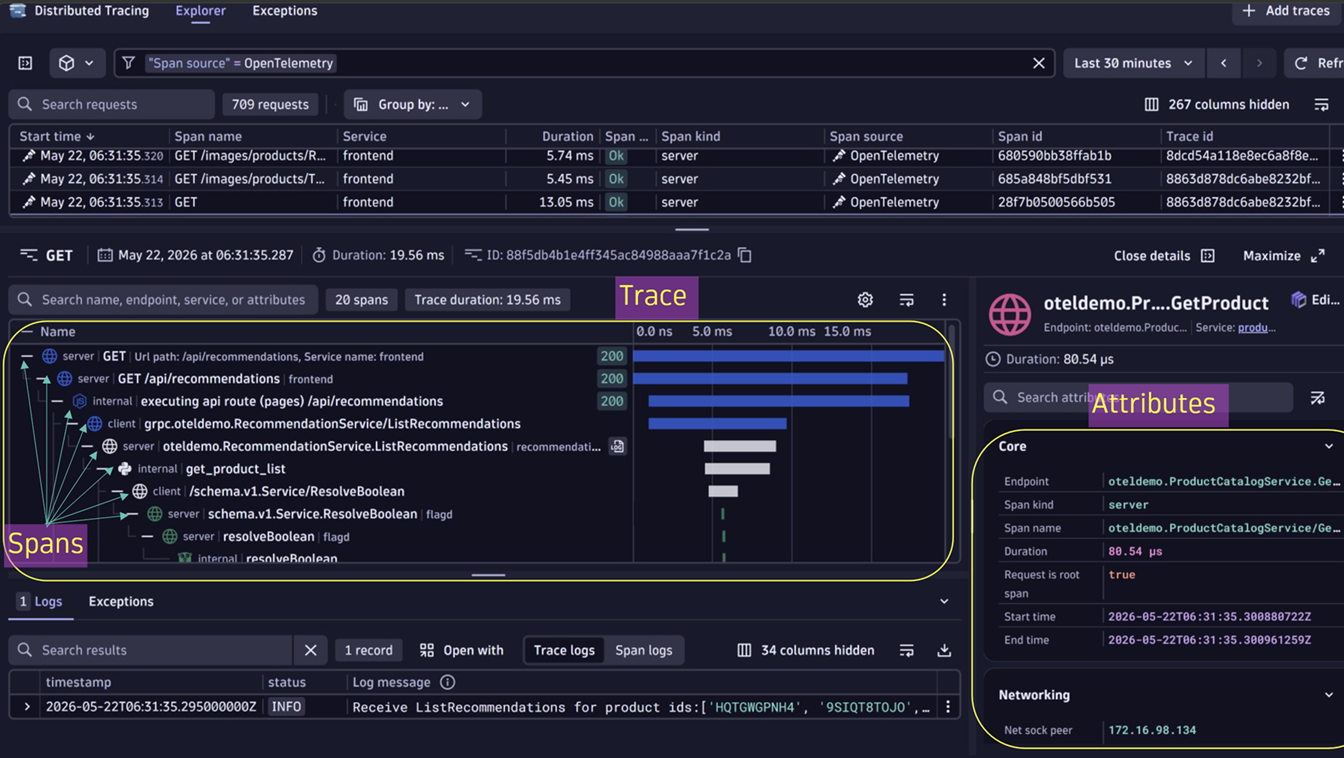
Task: Click Distributed Tracing app icon
Action: 17,11
